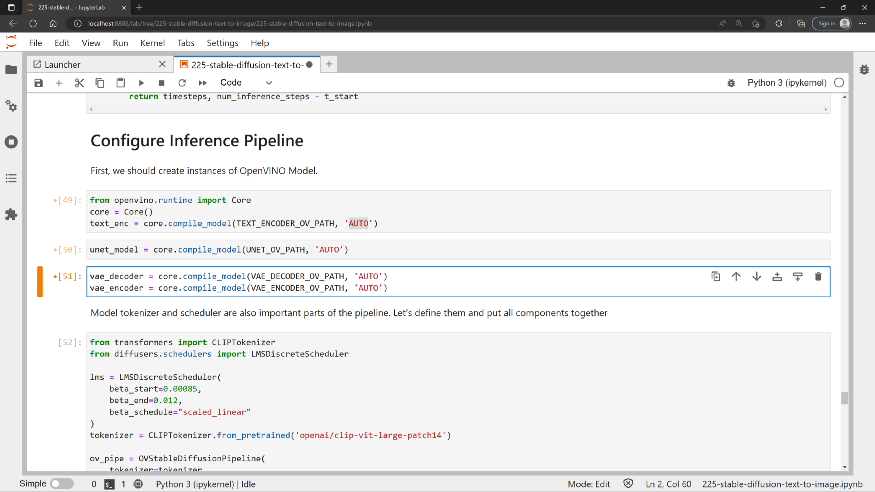This screenshot has height=492, width=875.
Task: Move the selected cell up
Action: 736,277
